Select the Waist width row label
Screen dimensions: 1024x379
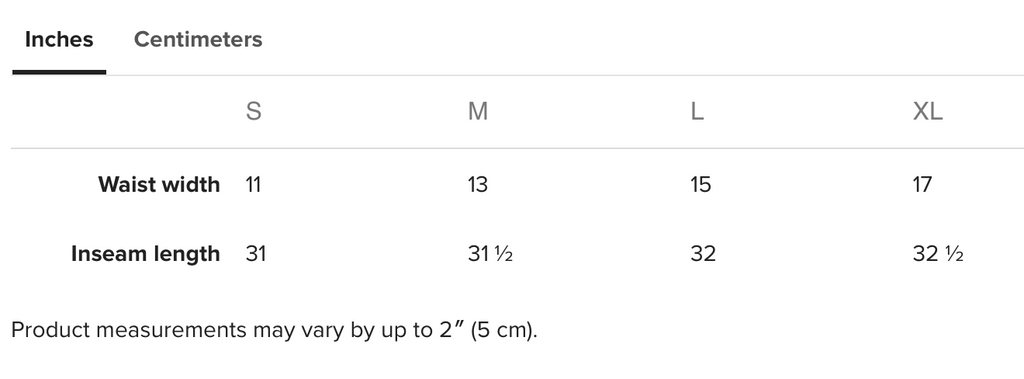[x=159, y=185]
